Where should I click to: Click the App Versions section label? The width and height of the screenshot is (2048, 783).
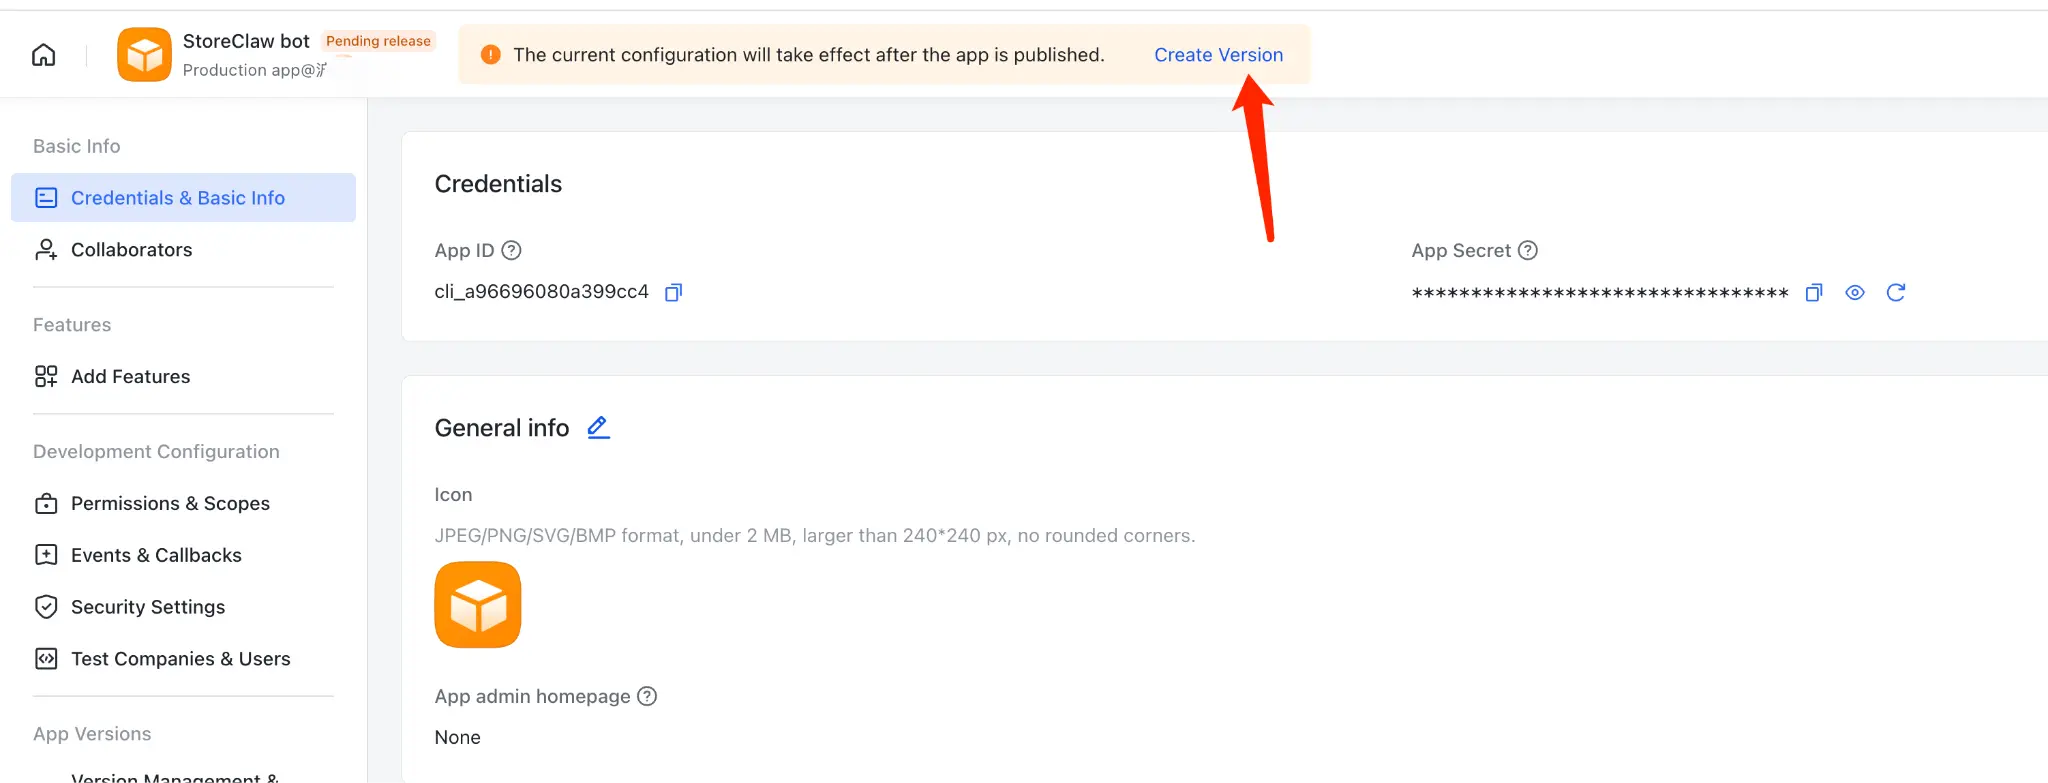(92, 734)
